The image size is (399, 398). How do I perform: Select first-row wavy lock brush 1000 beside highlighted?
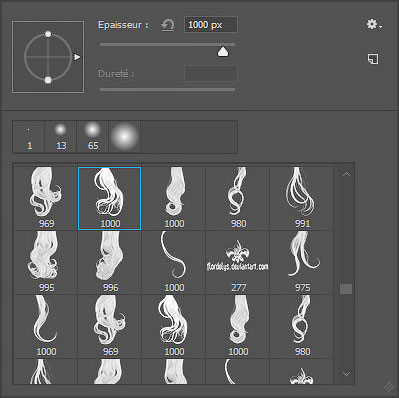click(x=174, y=198)
